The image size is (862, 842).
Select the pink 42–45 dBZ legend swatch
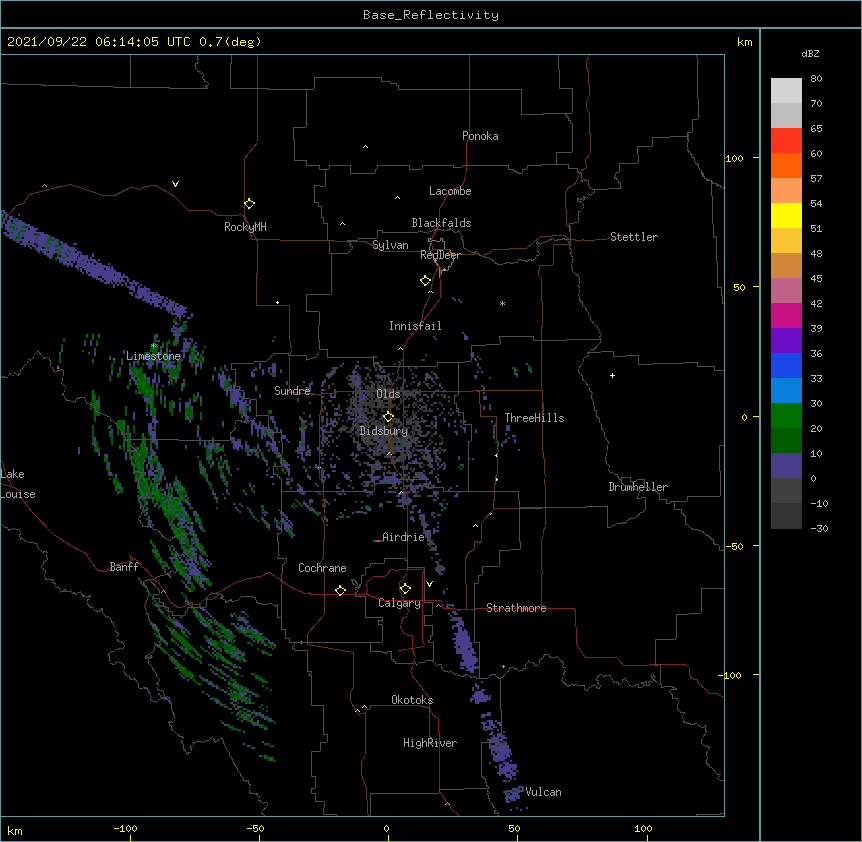(x=786, y=291)
